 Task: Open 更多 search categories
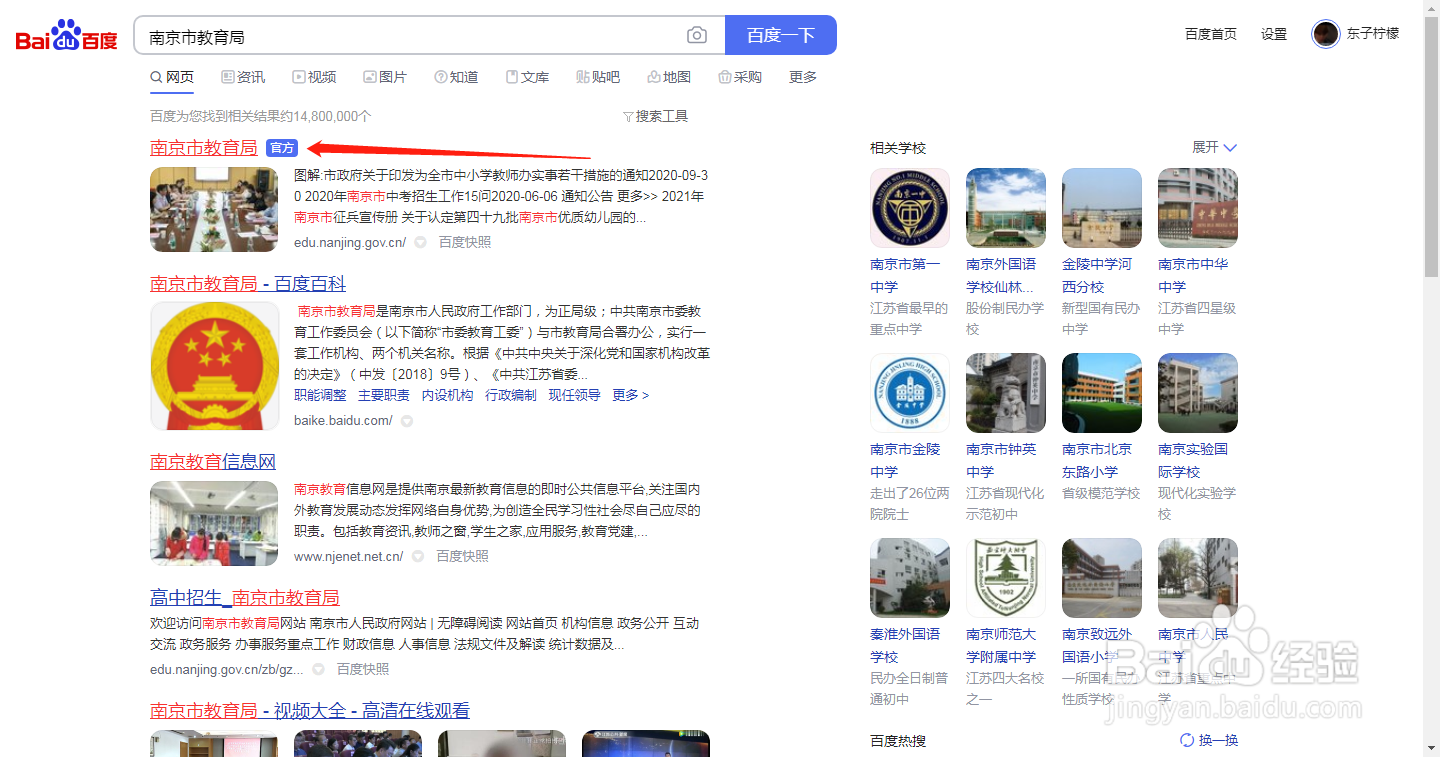pyautogui.click(x=803, y=77)
